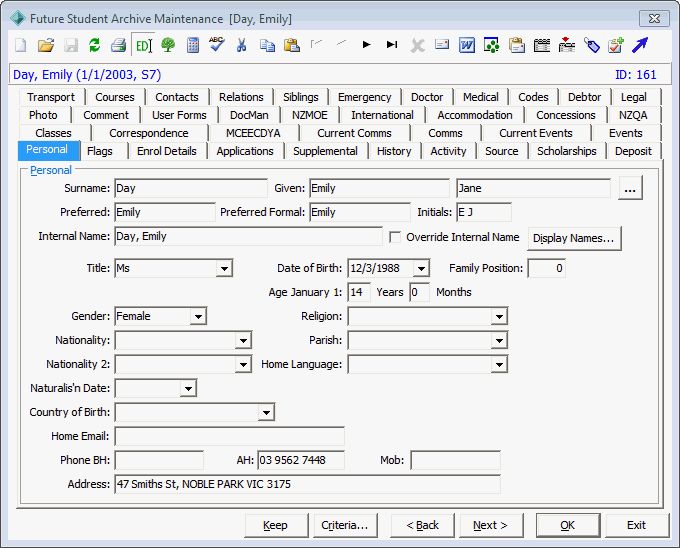
Task: Open the Enrol Details tab
Action: point(167,151)
